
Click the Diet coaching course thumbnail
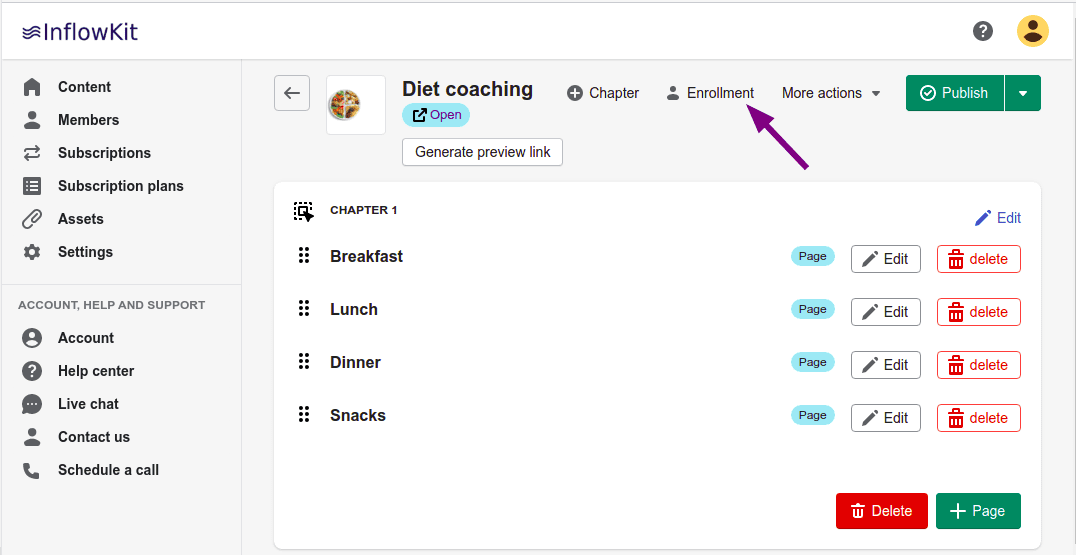coord(355,105)
